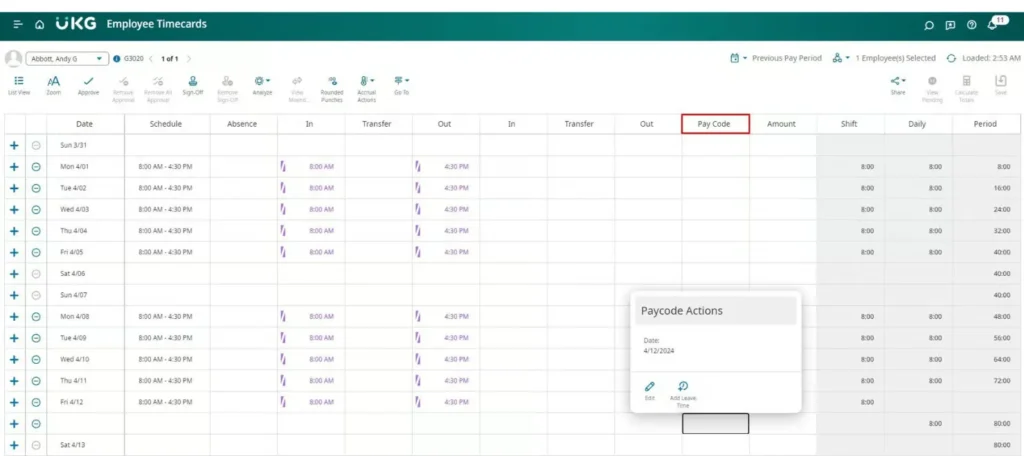The image size is (1024, 456).
Task: Click the 8:00 AM In punch for Tue 4/09
Action: click(x=321, y=338)
